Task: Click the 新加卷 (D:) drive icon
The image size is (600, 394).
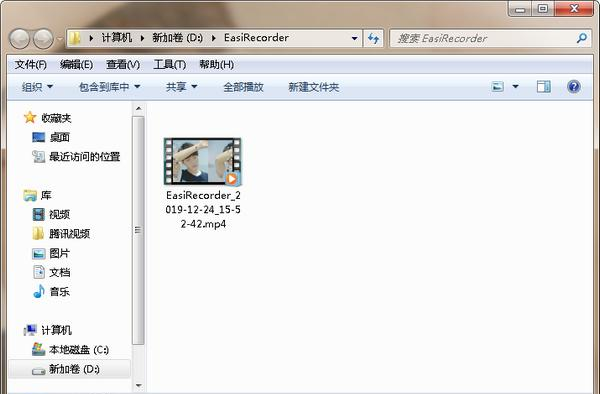Action: [39, 371]
